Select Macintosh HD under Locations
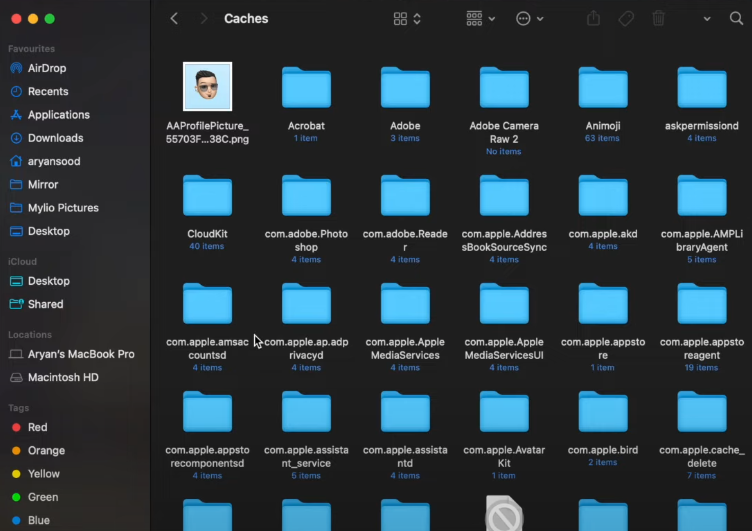This screenshot has height=531, width=752. pos(62,377)
